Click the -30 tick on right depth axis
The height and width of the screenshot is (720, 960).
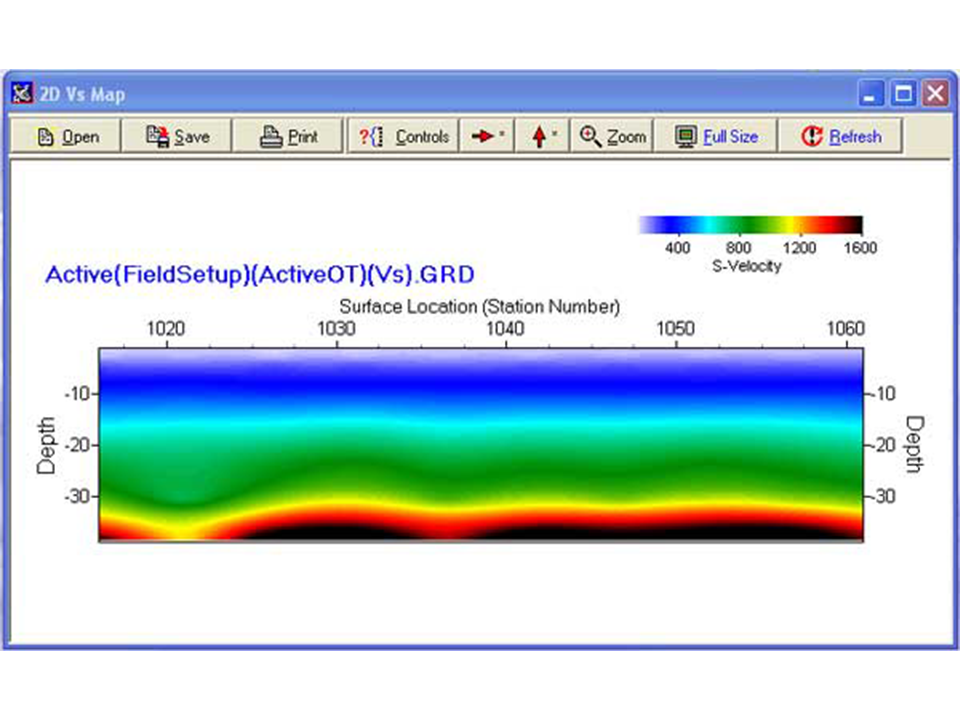(882, 496)
